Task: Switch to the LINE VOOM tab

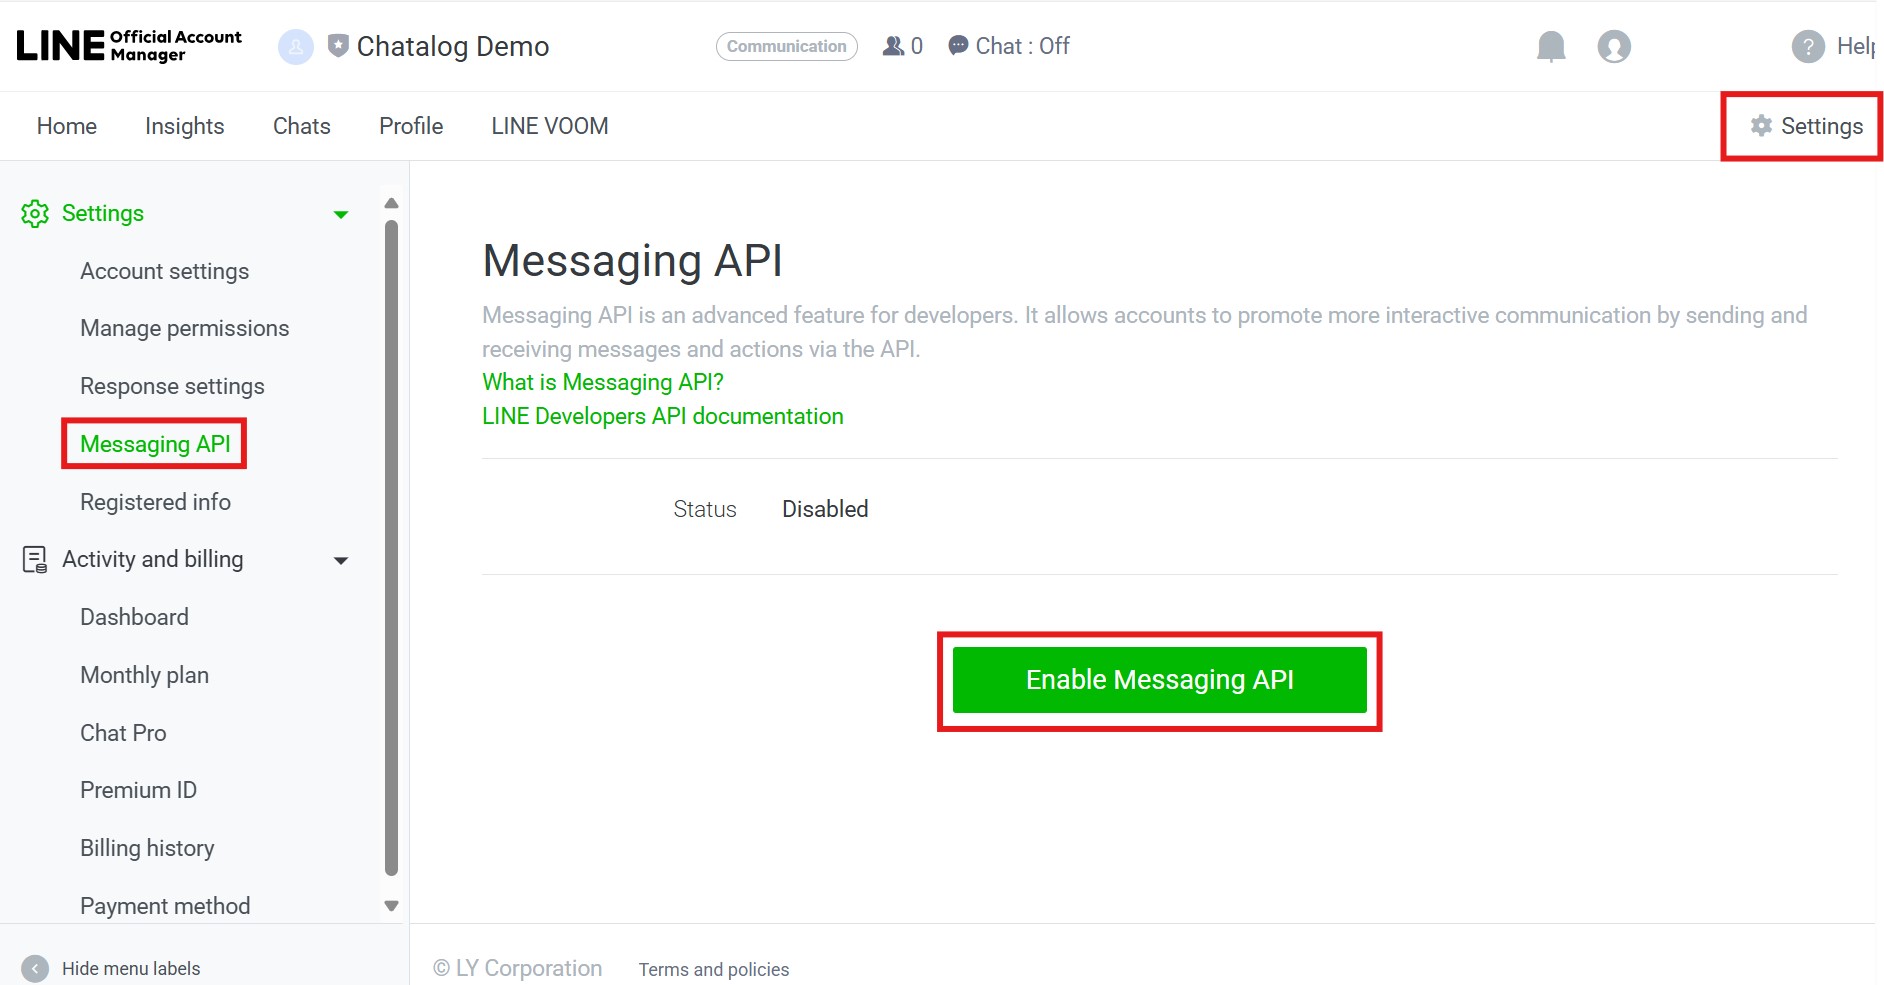Action: pos(549,126)
